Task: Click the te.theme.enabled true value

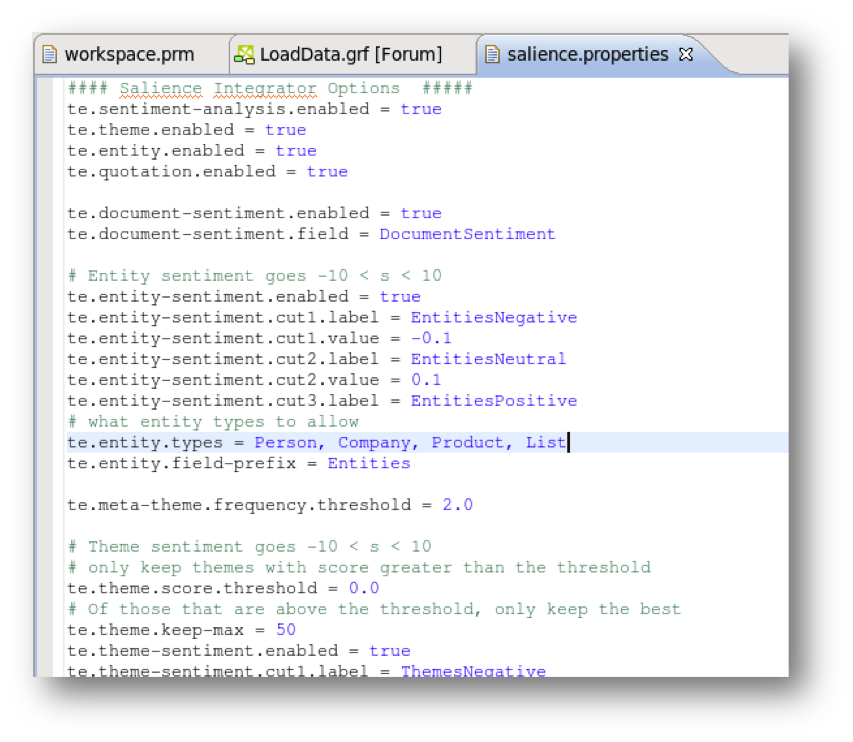Action: (286, 130)
